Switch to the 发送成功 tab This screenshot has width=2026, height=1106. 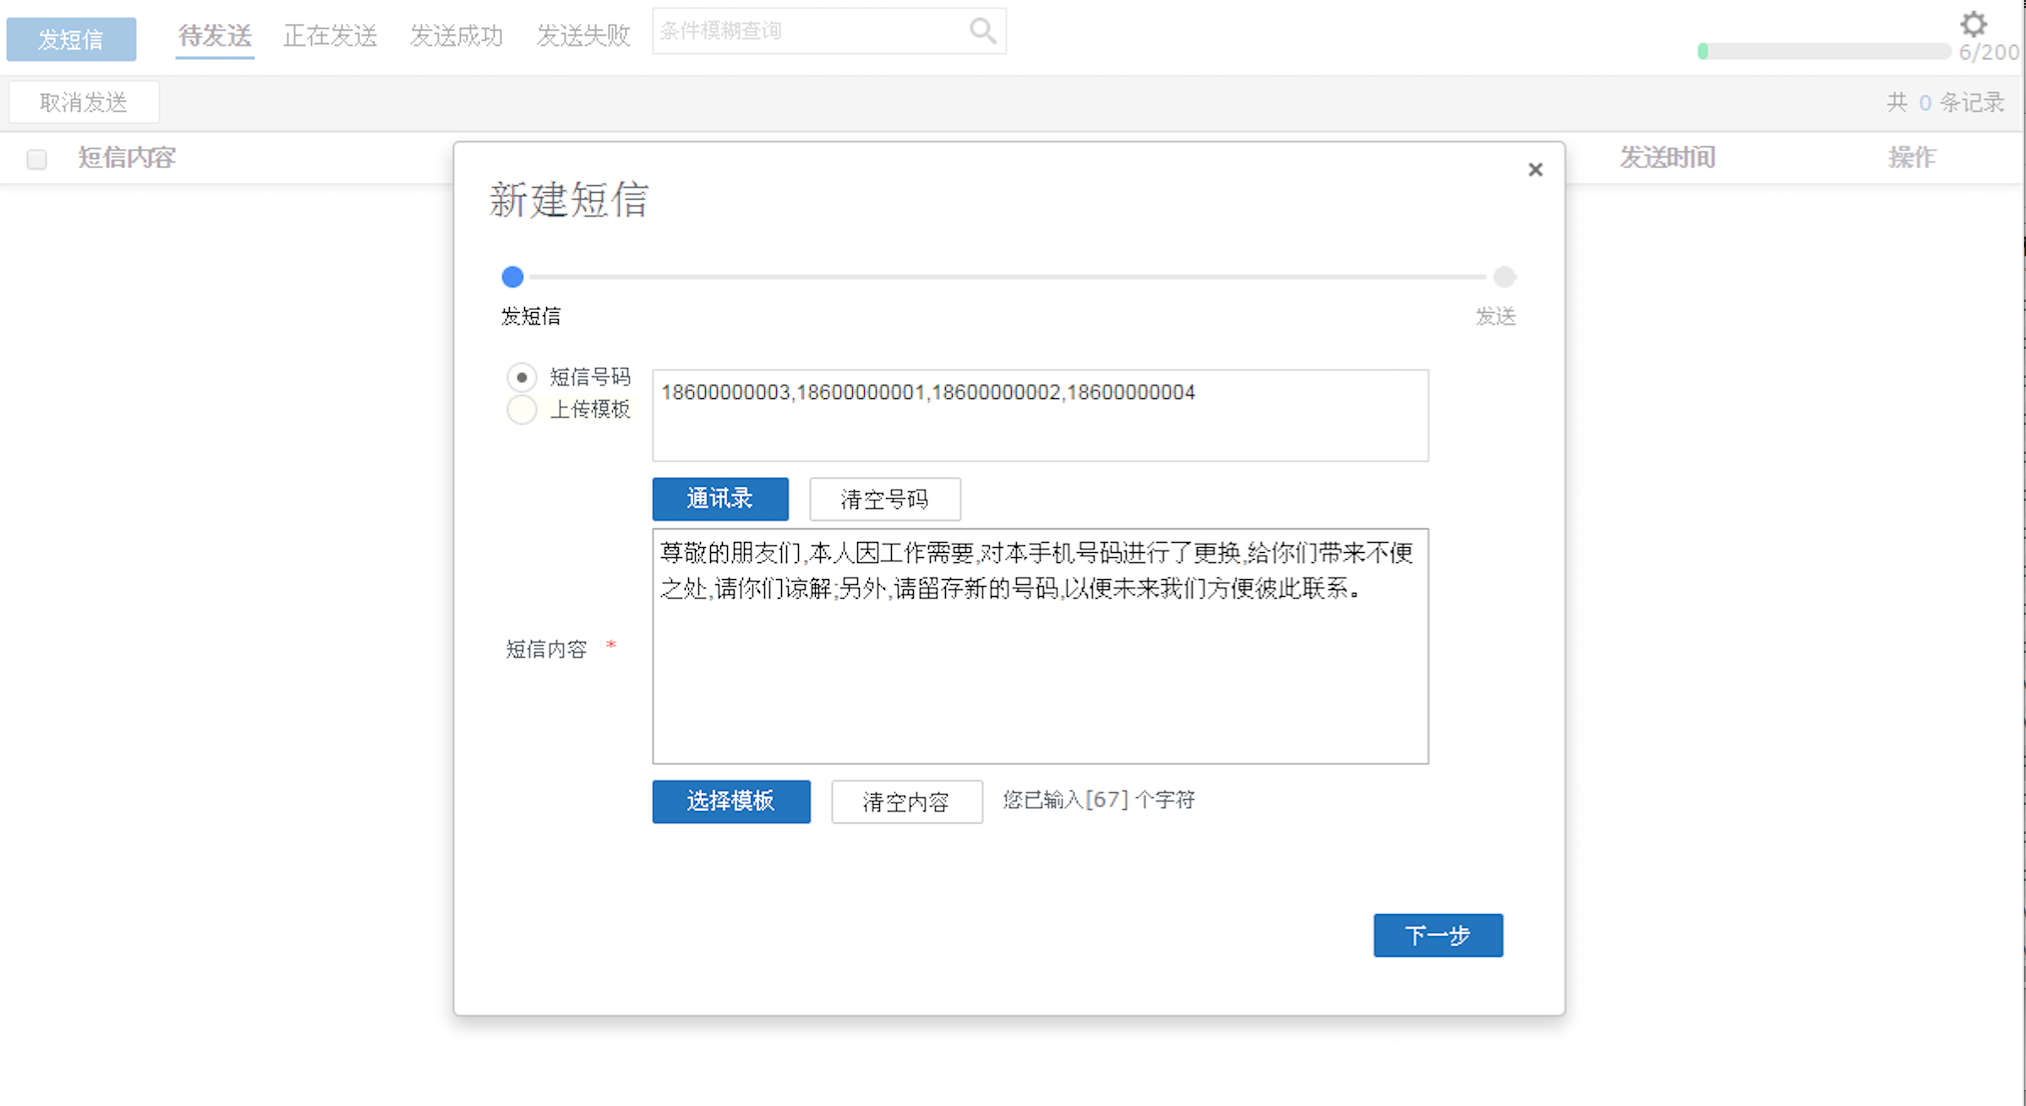click(456, 36)
